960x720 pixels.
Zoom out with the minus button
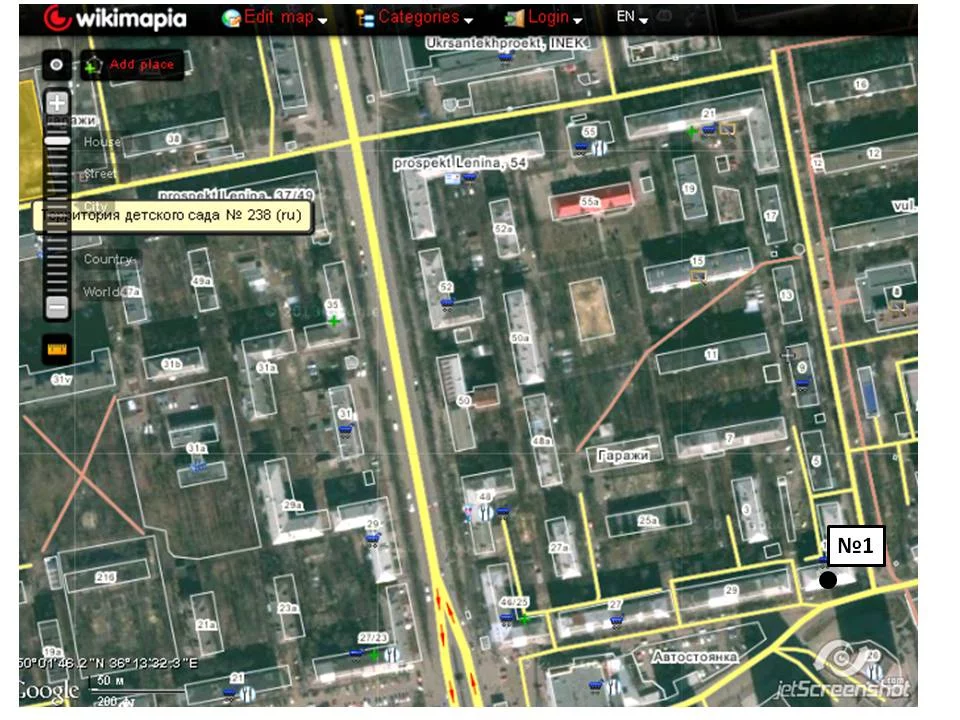(x=57, y=307)
